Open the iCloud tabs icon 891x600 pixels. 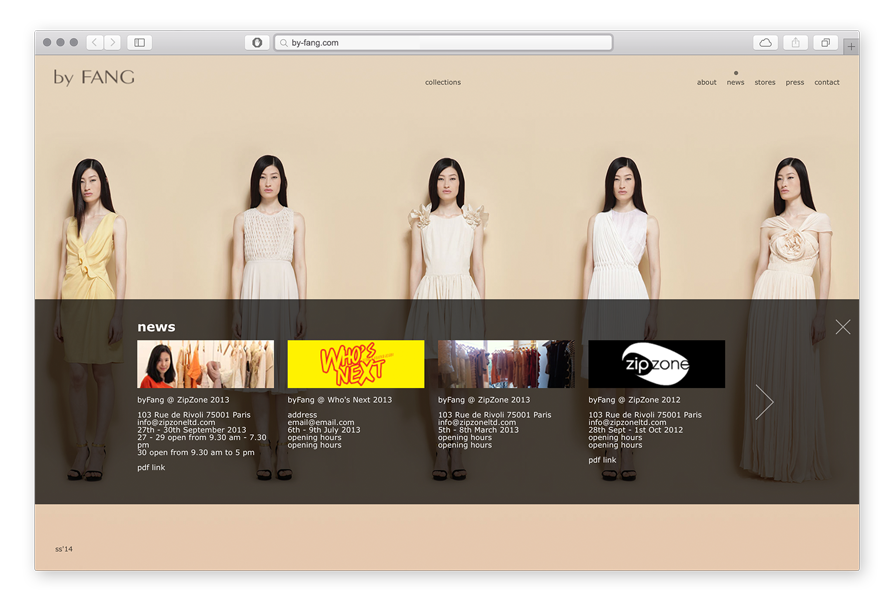765,43
